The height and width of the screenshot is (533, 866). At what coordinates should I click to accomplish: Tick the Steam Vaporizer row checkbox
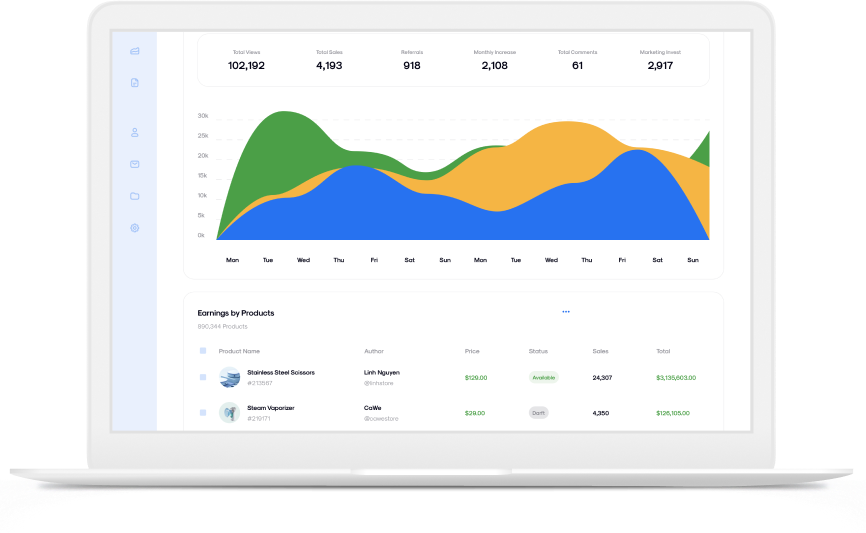tap(203, 412)
